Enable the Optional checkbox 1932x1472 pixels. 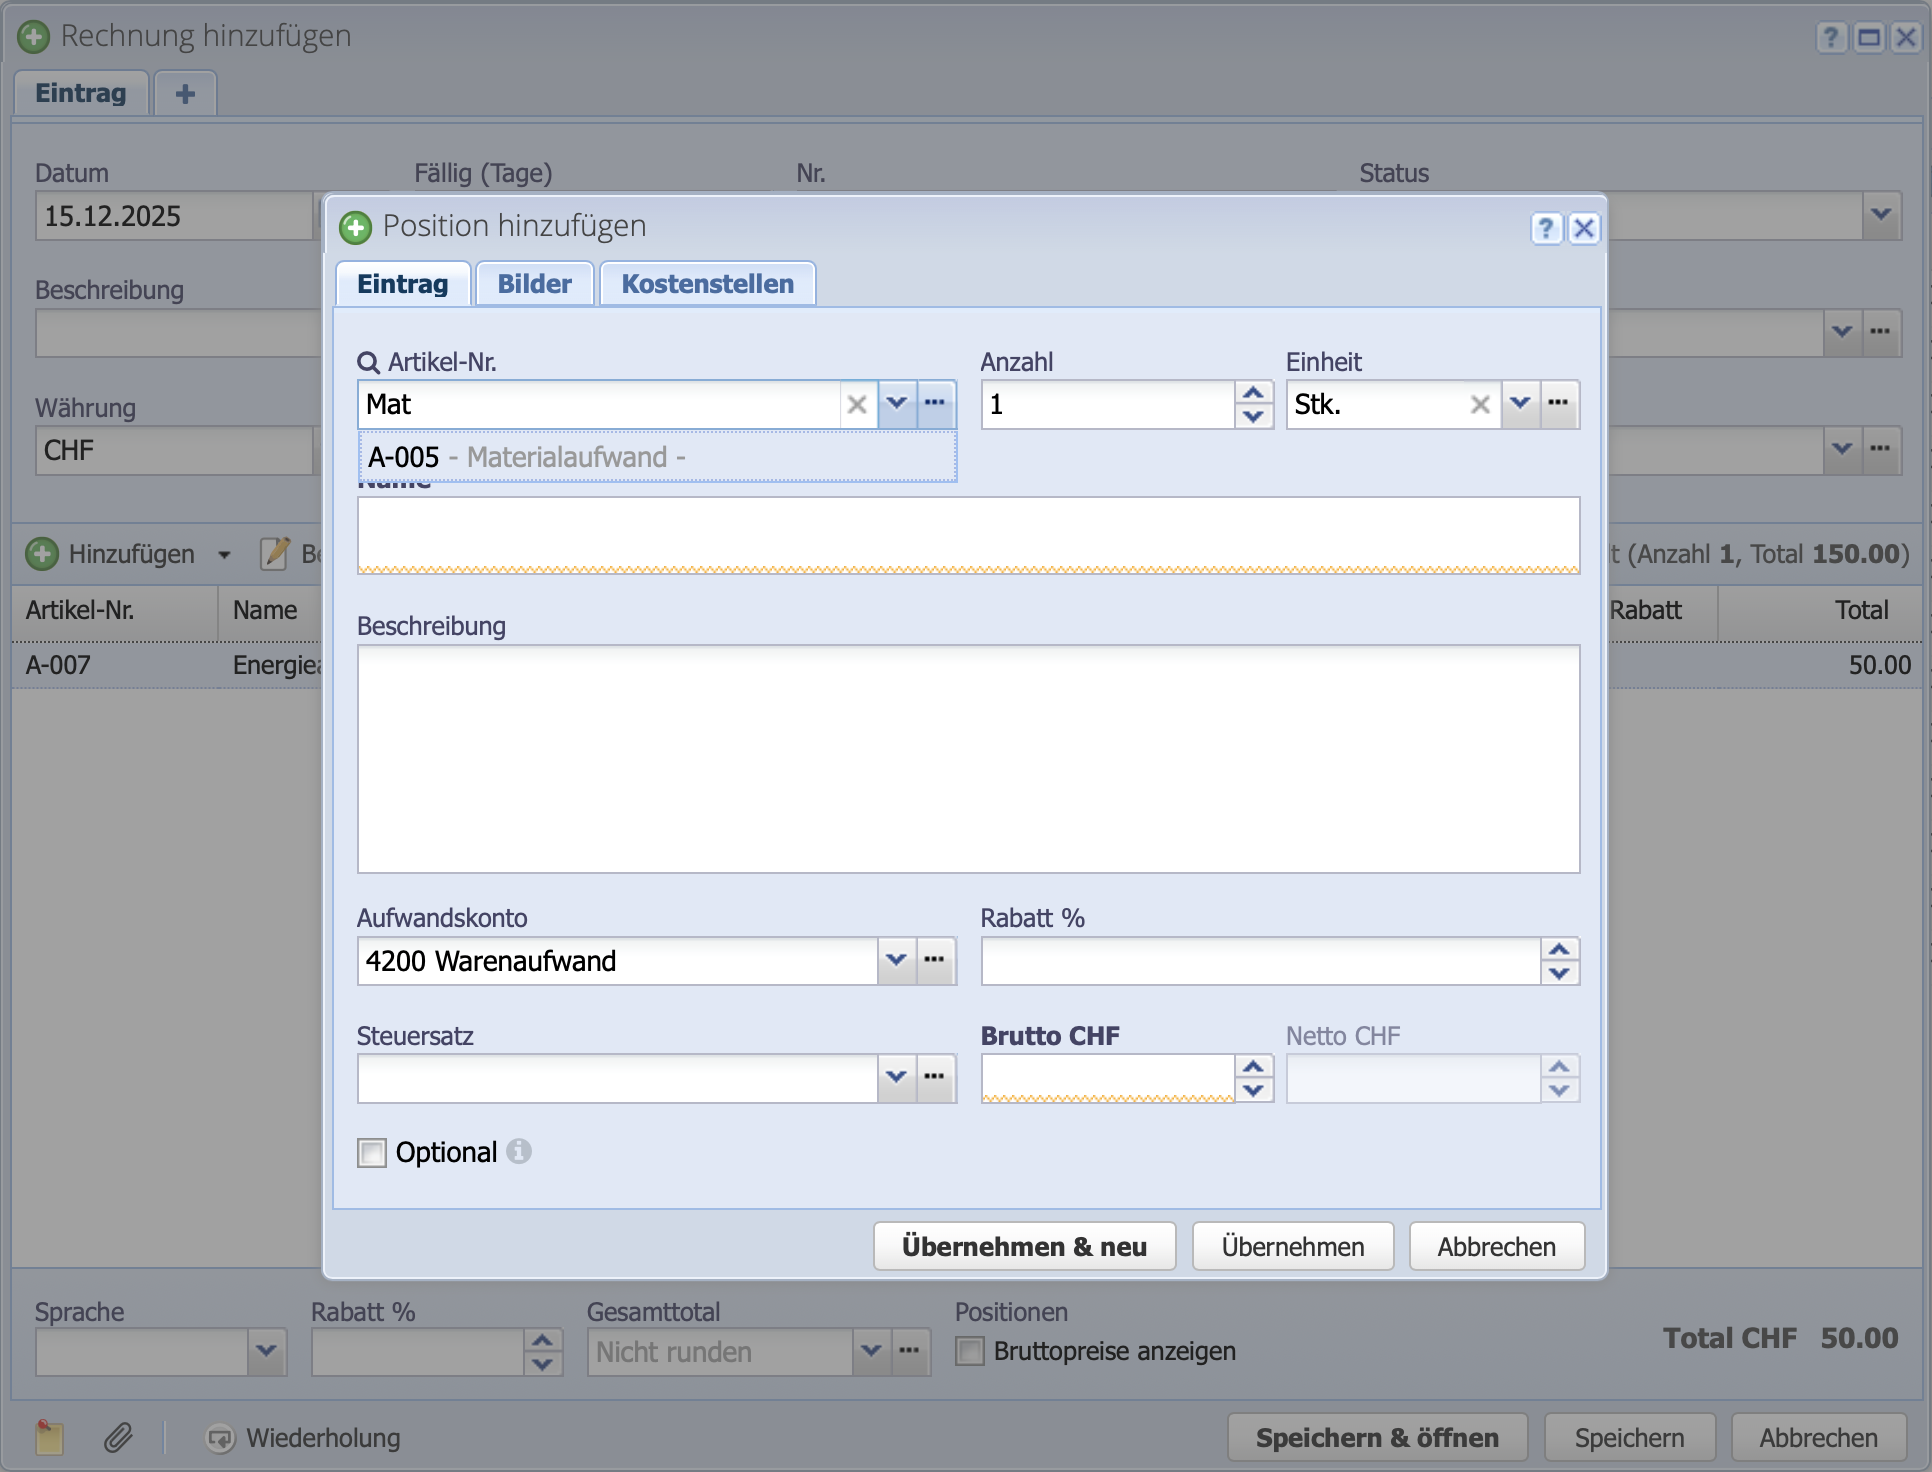pyautogui.click(x=372, y=1153)
